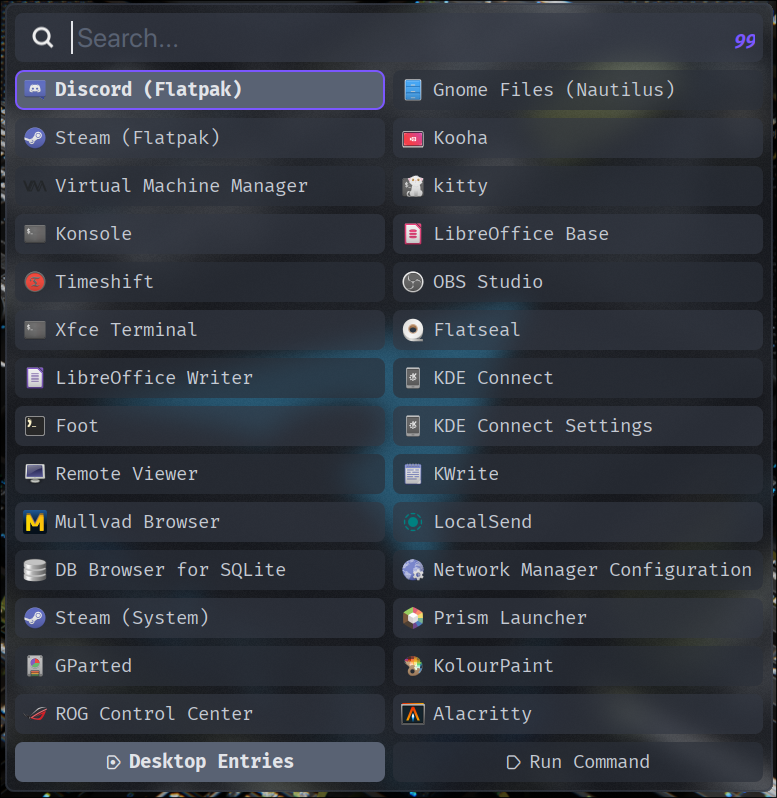
Task: Open DB Browser for SQLite label
Action: [x=170, y=570]
